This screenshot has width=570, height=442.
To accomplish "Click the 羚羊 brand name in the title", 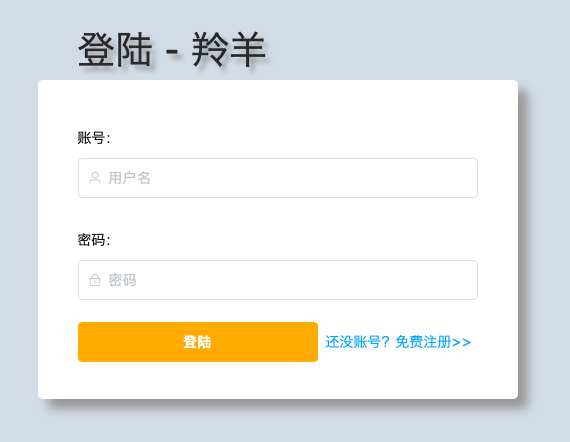I will pos(229,49).
